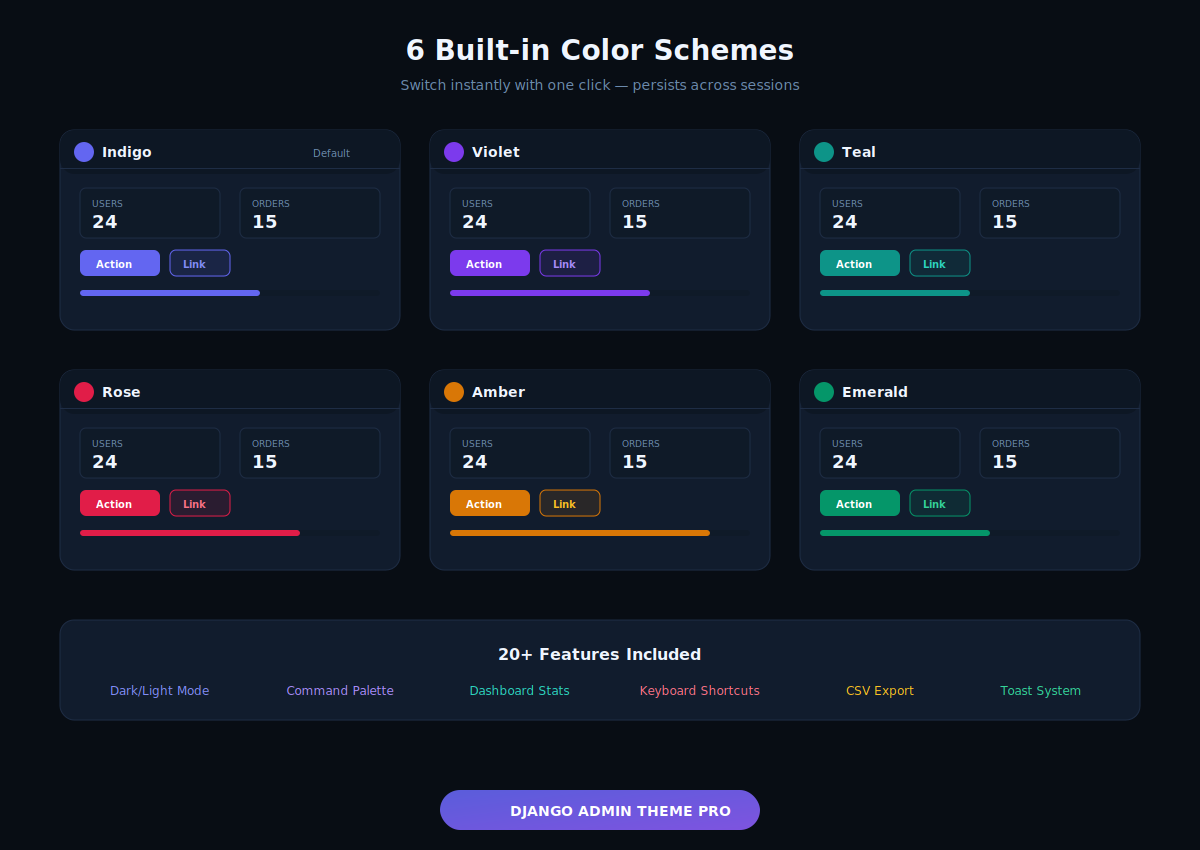Click the Rose scheme color dot
This screenshot has width=1200, height=850.
tap(83, 391)
